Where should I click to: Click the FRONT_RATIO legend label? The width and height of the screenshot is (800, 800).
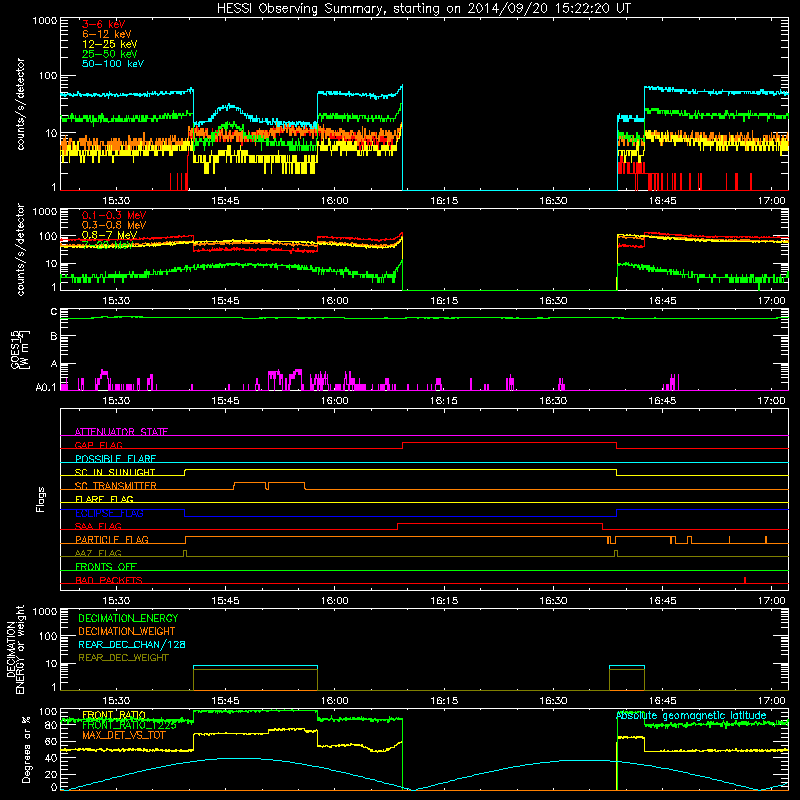114,715
